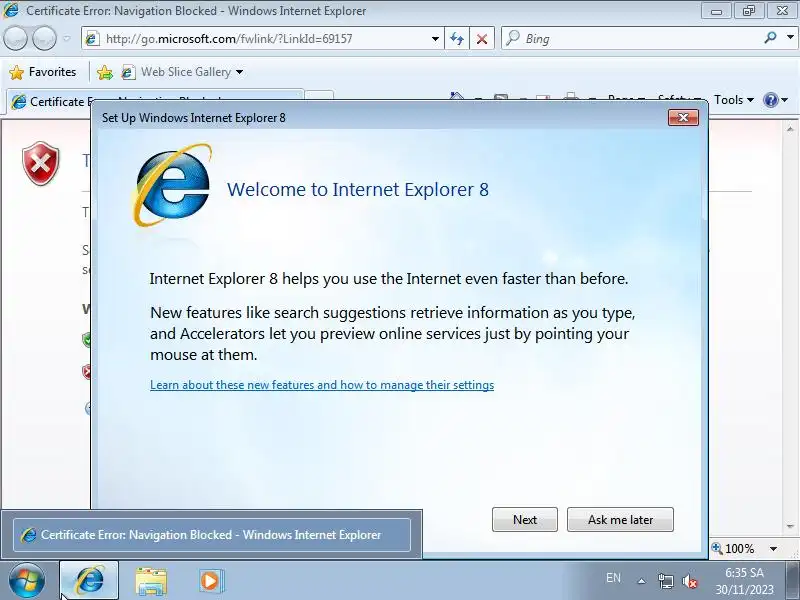Click the Internet Explorer taskbar icon
Image resolution: width=800 pixels, height=600 pixels.
click(89, 581)
